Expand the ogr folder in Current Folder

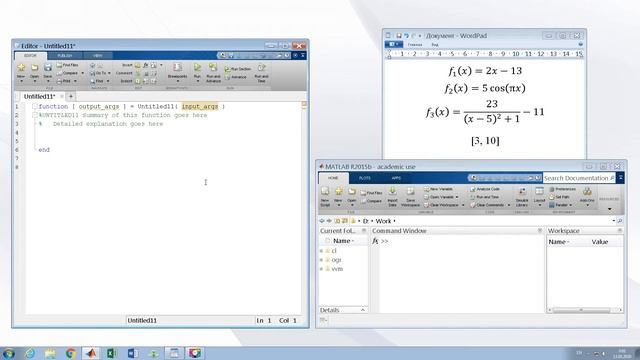point(321,260)
